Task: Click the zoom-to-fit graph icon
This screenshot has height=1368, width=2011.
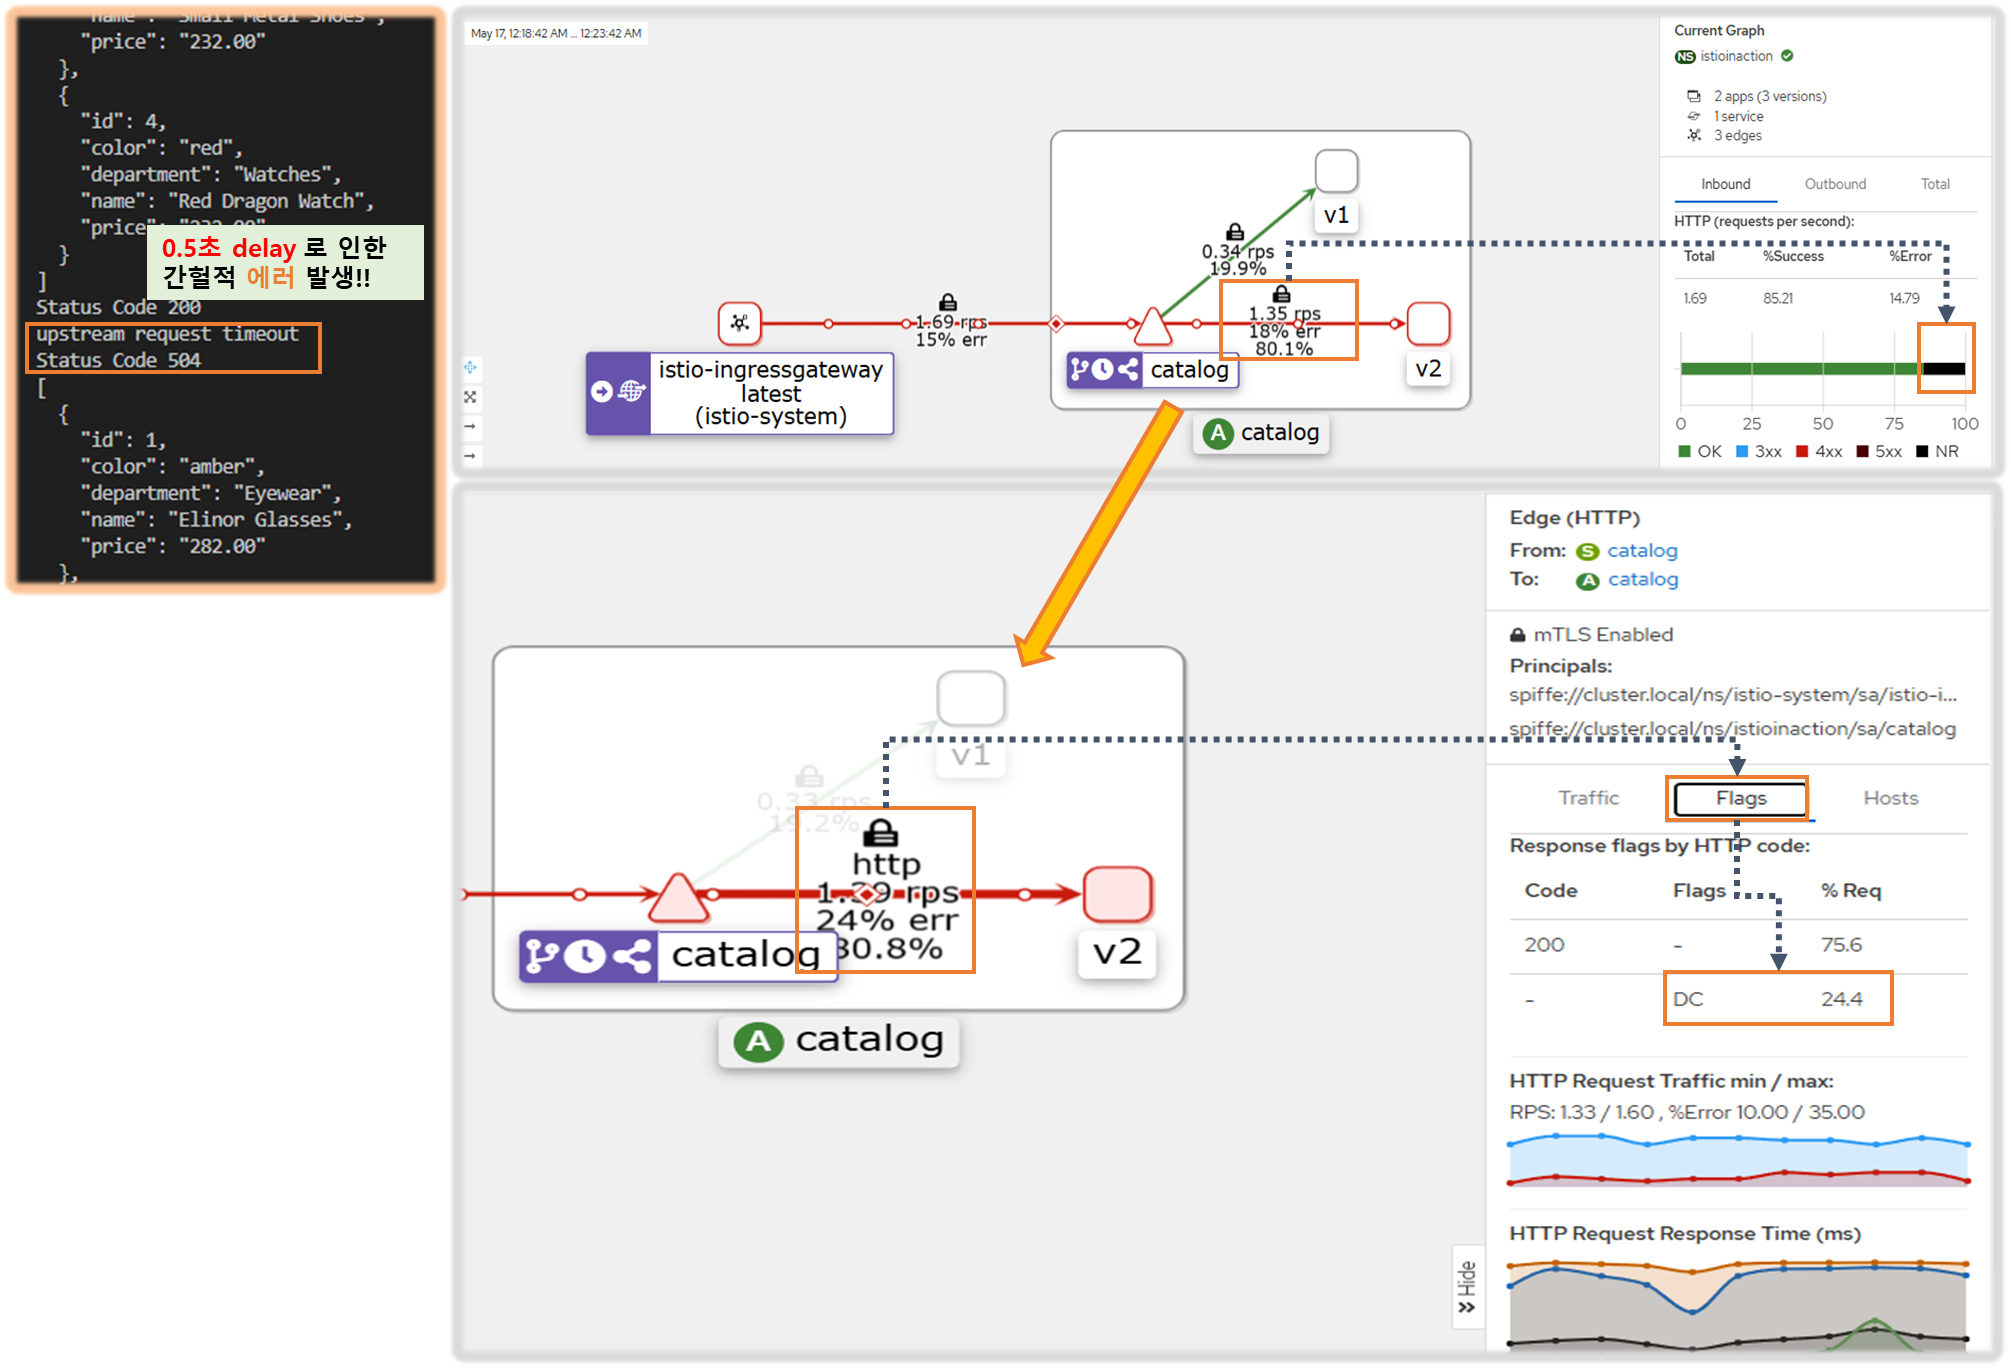Action: [470, 397]
